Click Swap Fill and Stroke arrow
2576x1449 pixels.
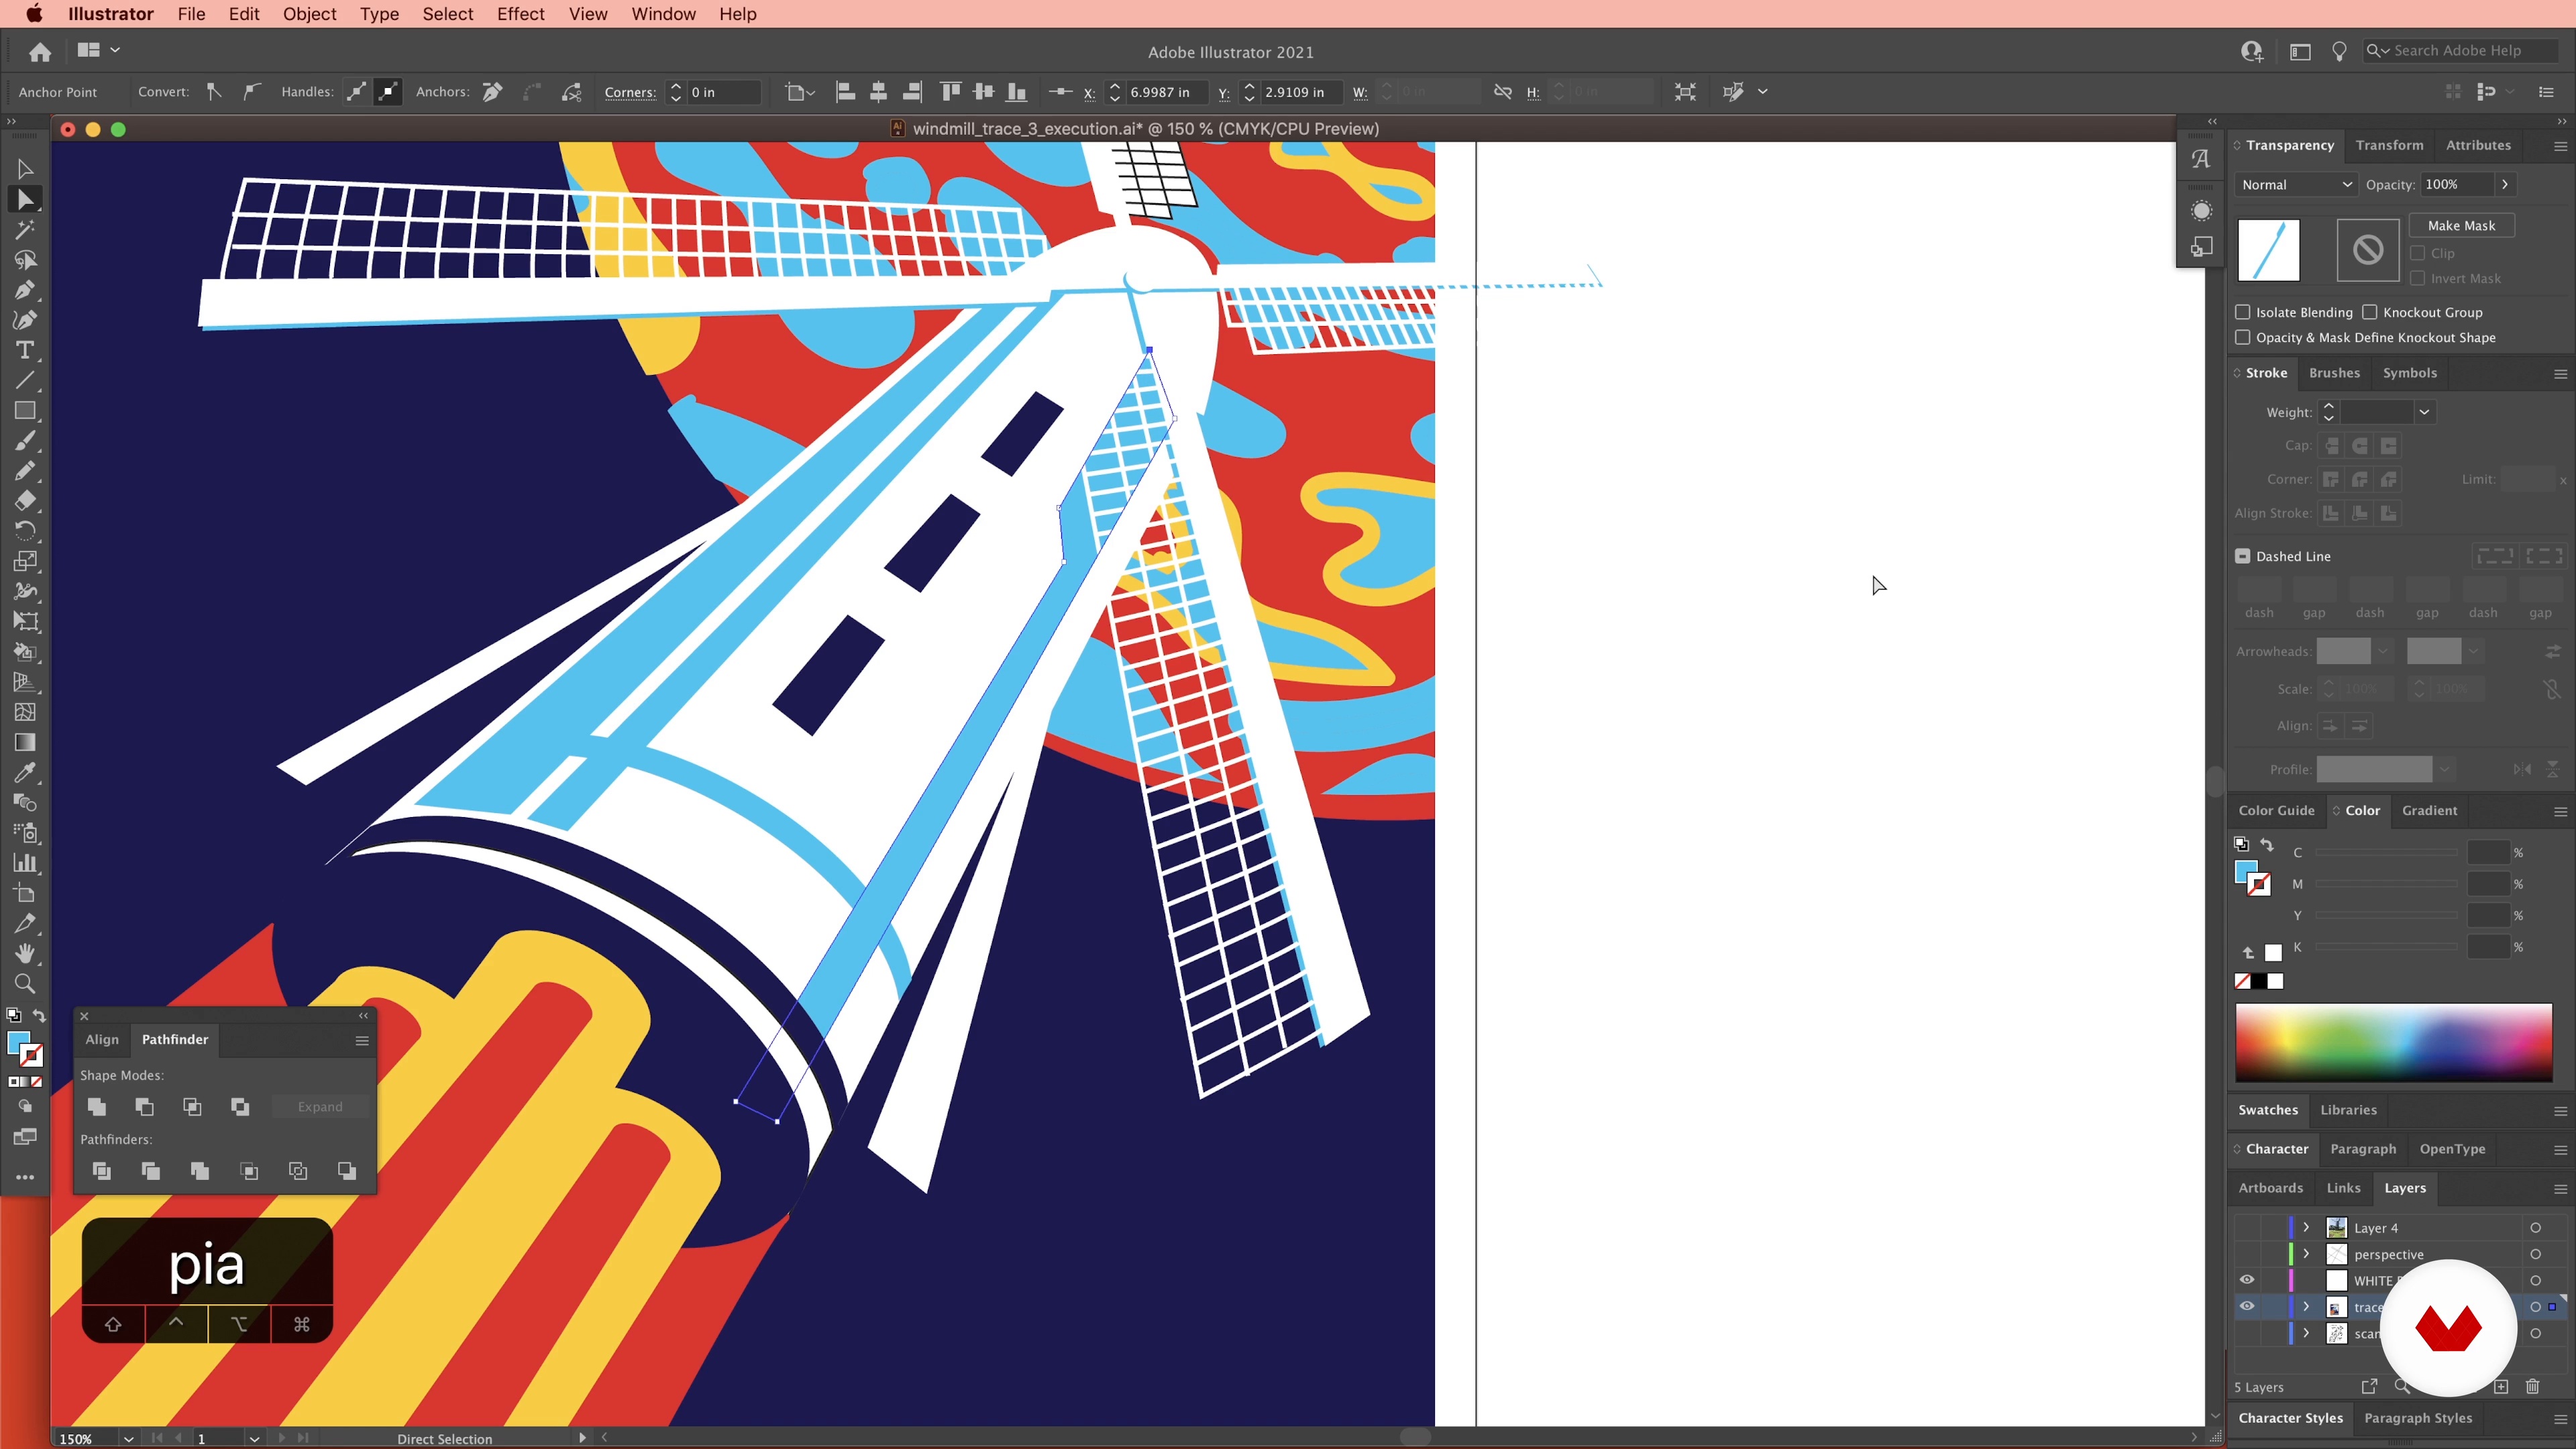39,1015
